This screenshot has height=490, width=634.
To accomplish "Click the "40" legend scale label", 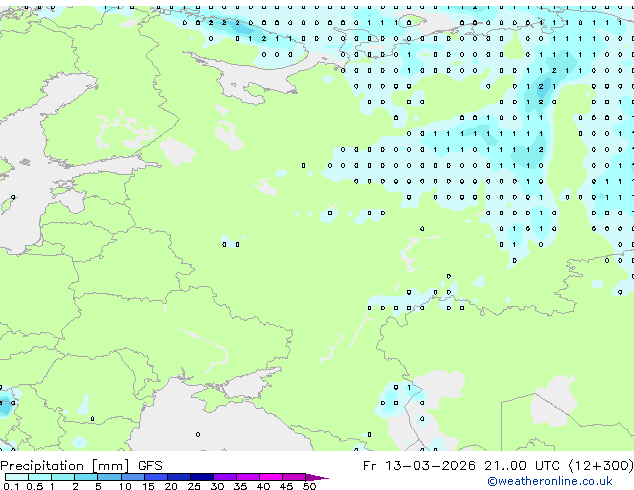I will (x=263, y=486).
